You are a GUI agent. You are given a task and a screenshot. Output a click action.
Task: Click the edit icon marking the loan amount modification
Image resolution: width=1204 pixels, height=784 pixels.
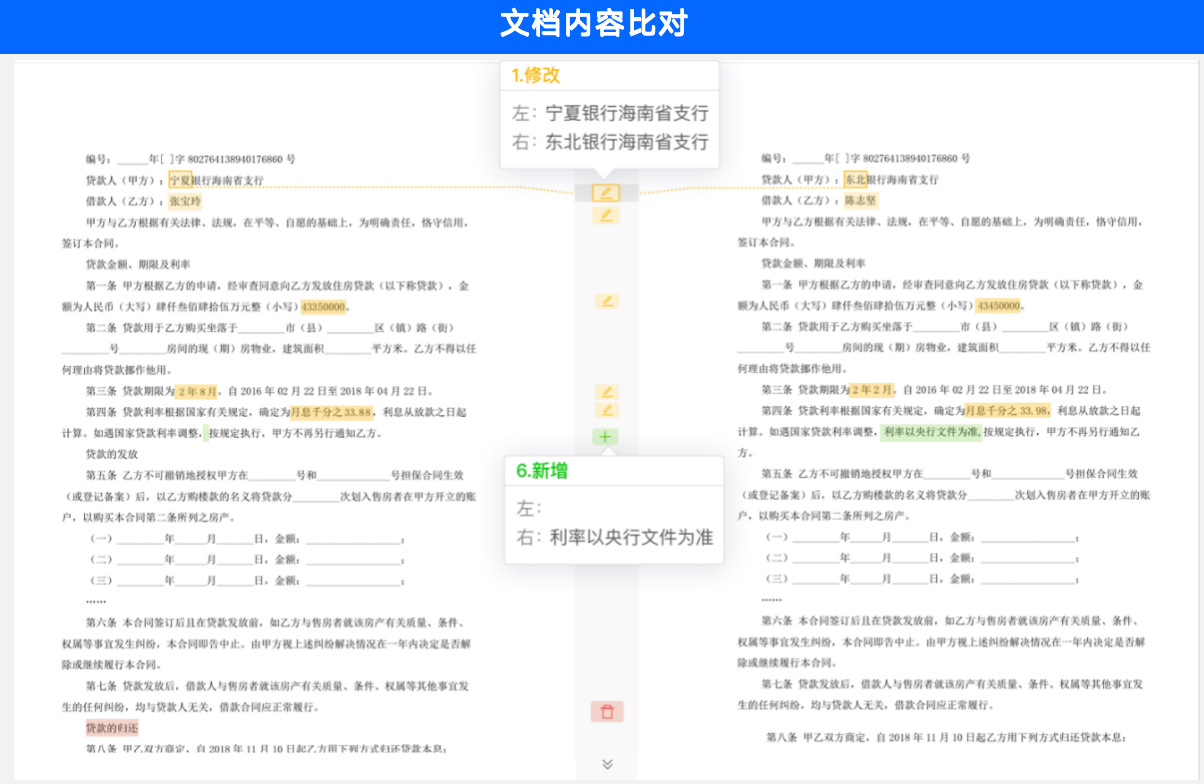[605, 299]
